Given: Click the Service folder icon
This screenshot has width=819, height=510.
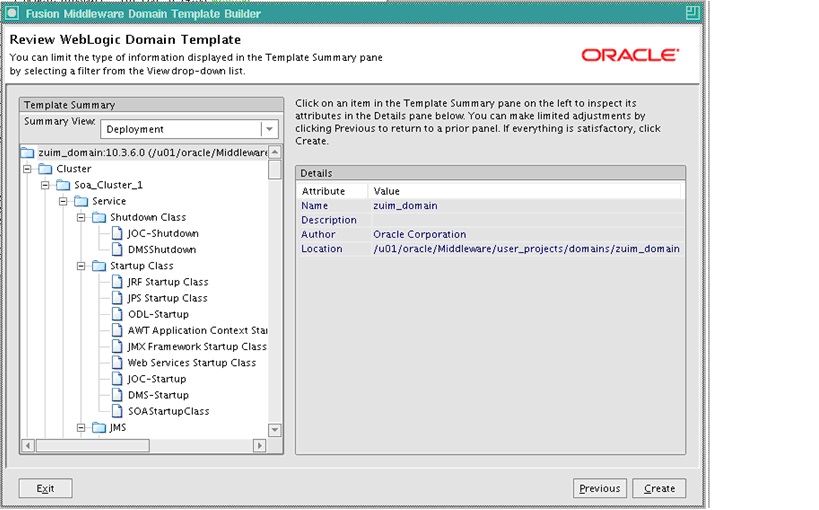Looking at the screenshot, I should 81,201.
